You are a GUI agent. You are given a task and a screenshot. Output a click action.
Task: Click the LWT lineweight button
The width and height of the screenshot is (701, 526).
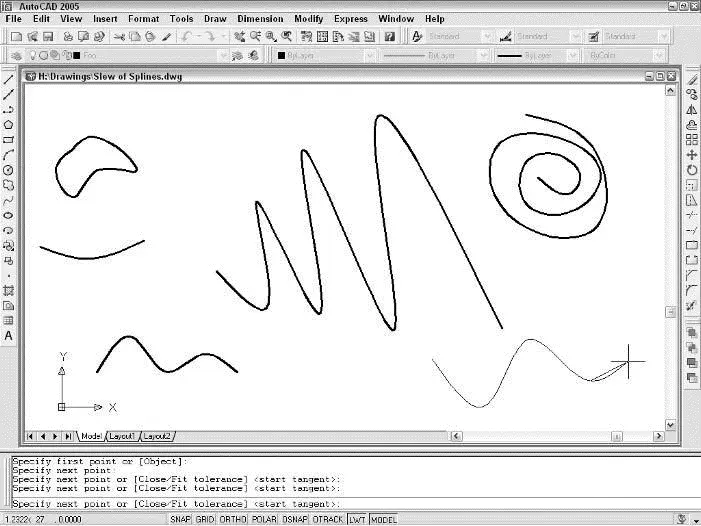click(x=357, y=520)
